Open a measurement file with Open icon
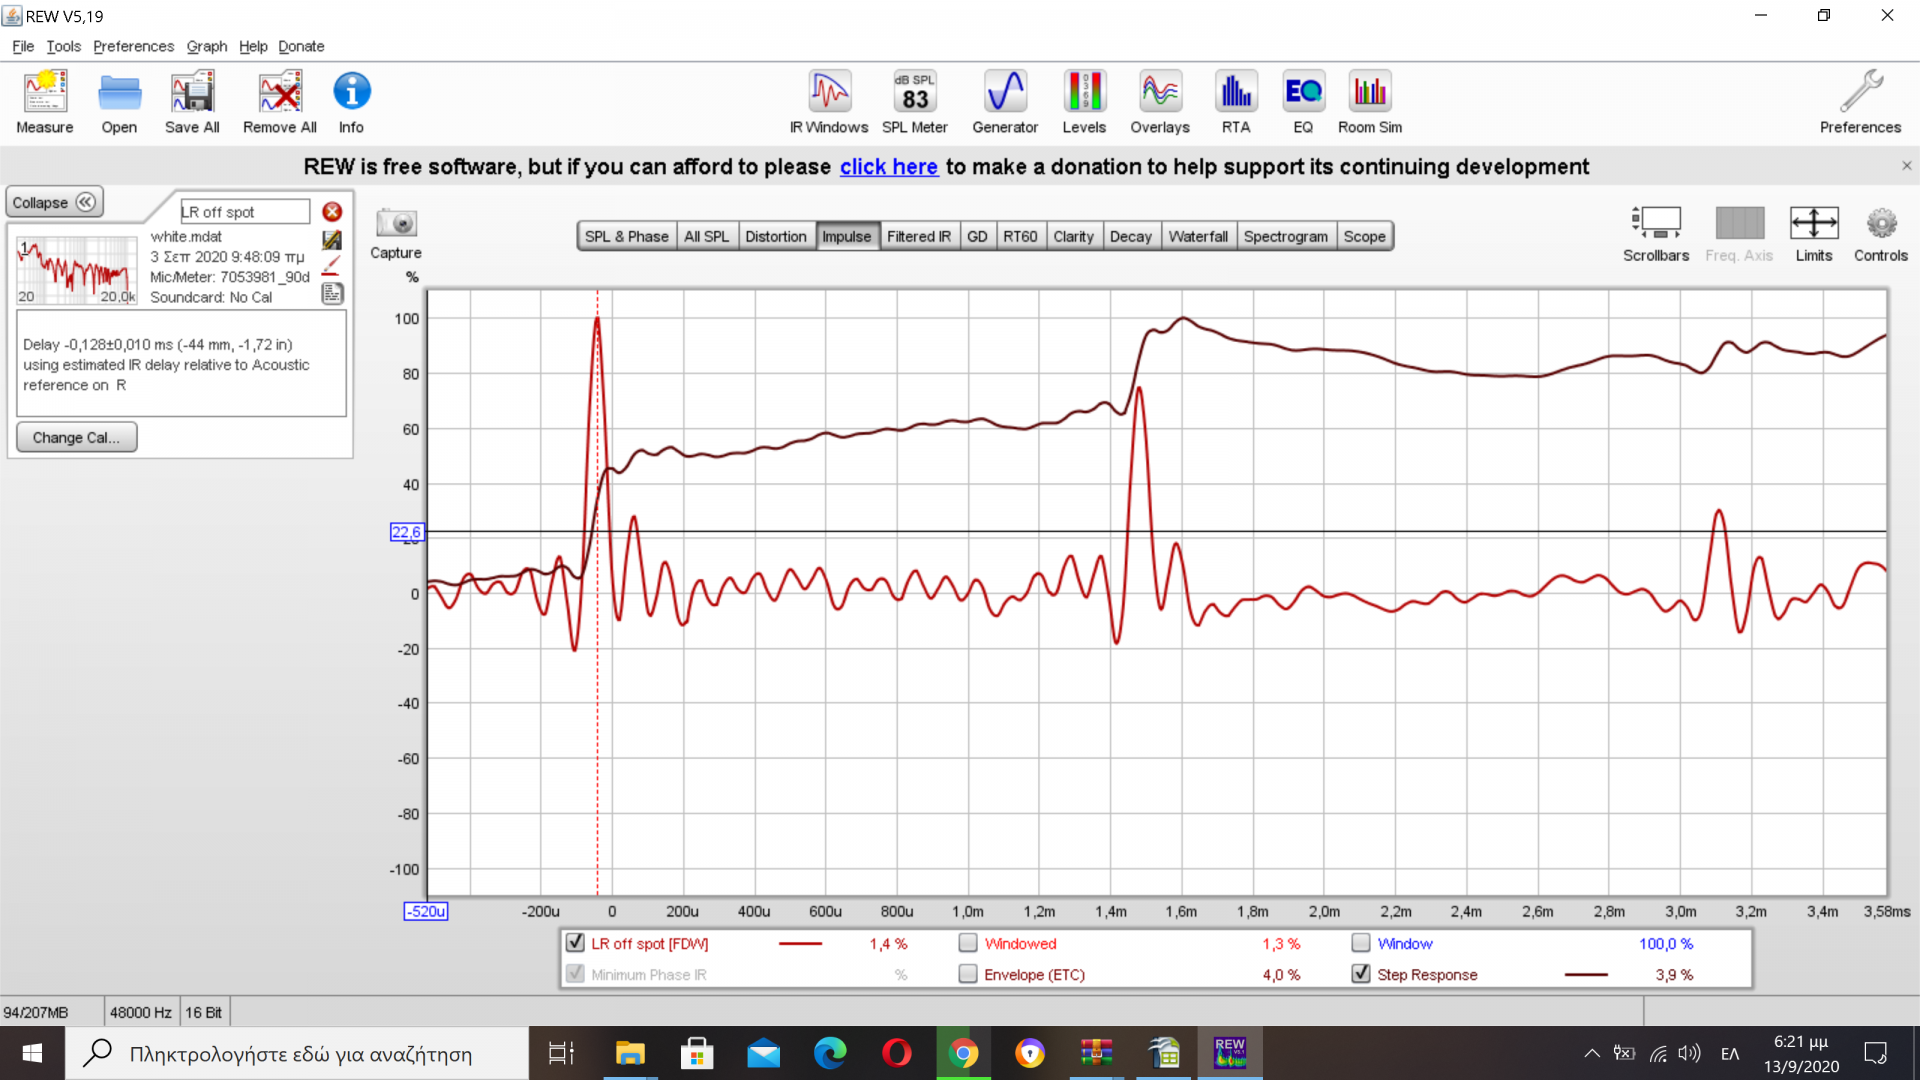1920x1080 pixels. pos(119,102)
